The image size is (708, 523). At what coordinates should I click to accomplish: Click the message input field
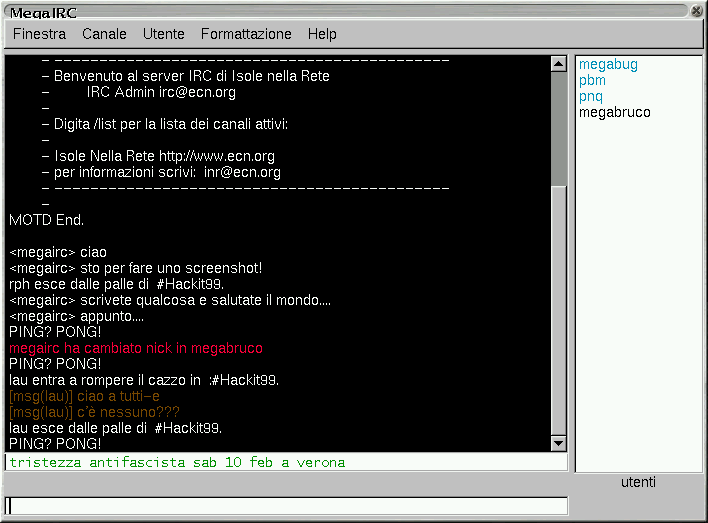point(286,505)
